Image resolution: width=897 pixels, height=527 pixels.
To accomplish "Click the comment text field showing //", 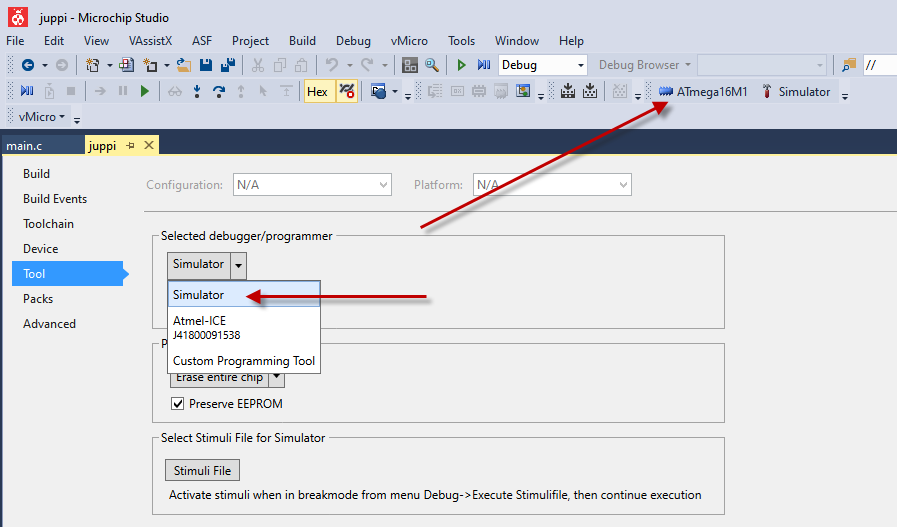I will pos(880,65).
